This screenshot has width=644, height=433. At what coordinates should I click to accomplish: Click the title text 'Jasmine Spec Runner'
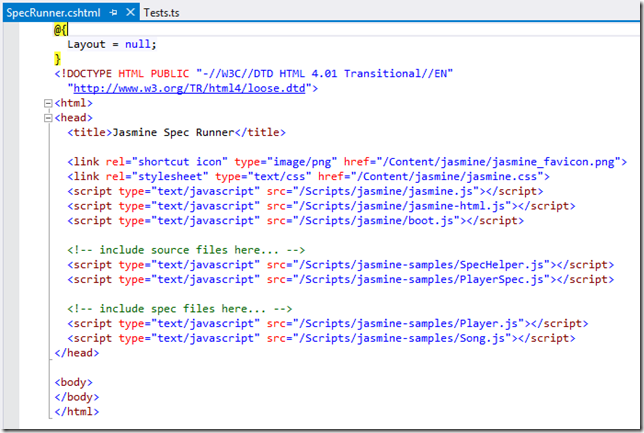[x=173, y=132]
